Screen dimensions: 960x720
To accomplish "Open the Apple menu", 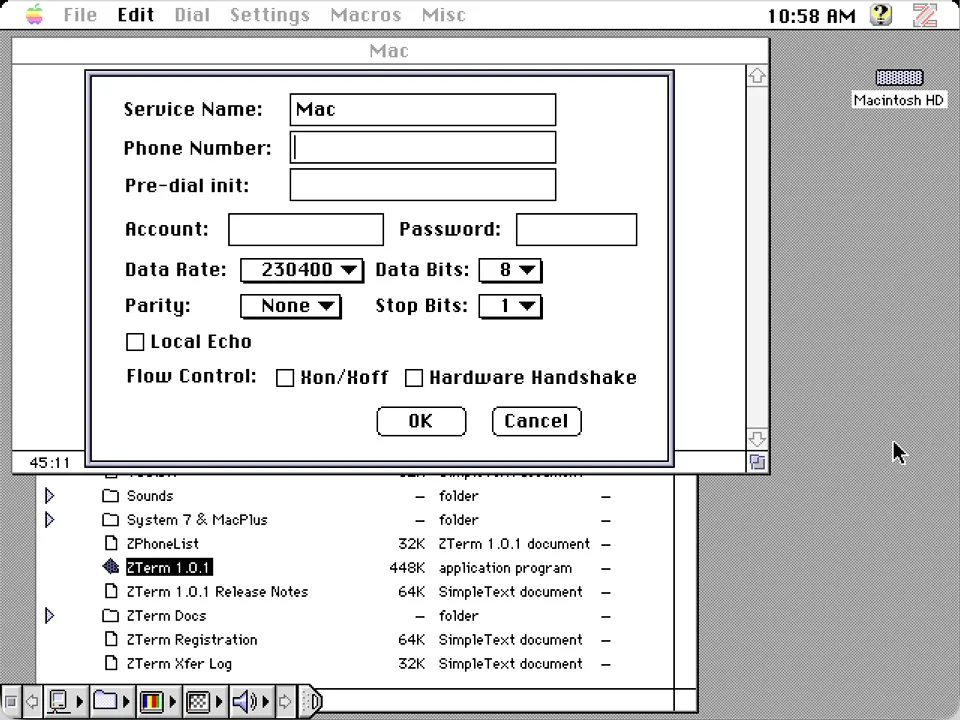I will (33, 14).
